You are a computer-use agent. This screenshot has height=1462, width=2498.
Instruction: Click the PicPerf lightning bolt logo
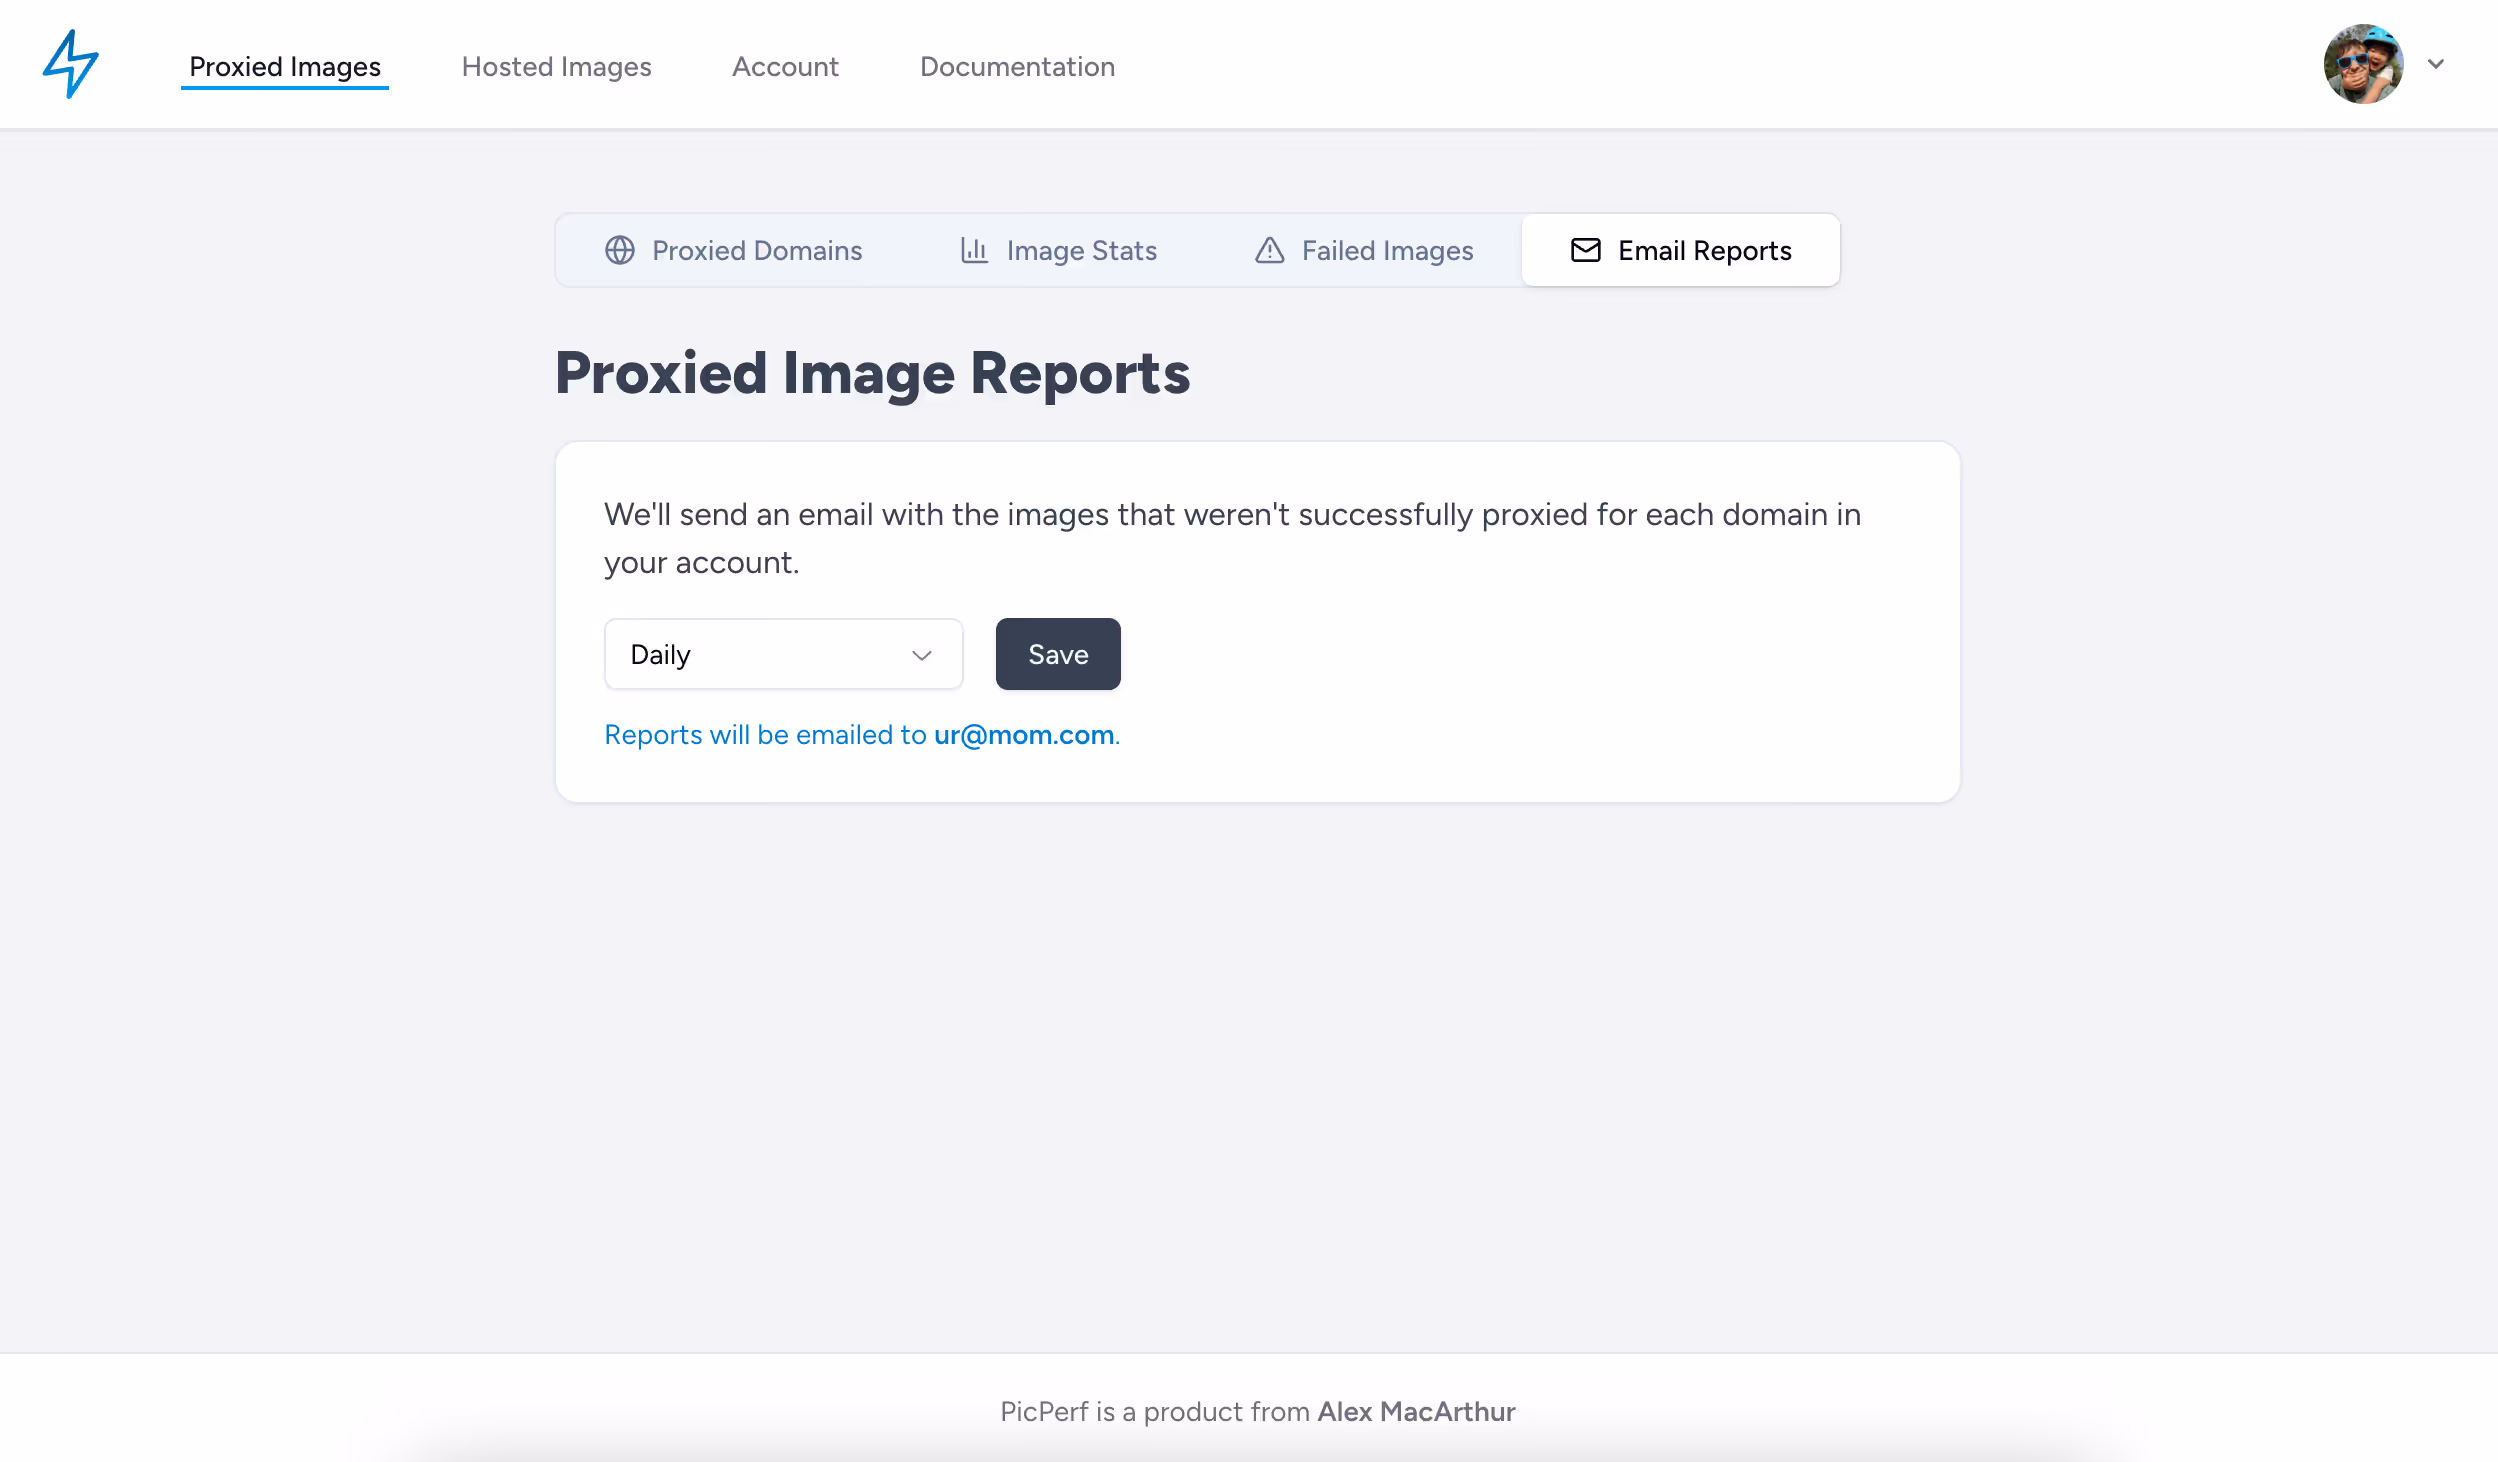[x=69, y=64]
